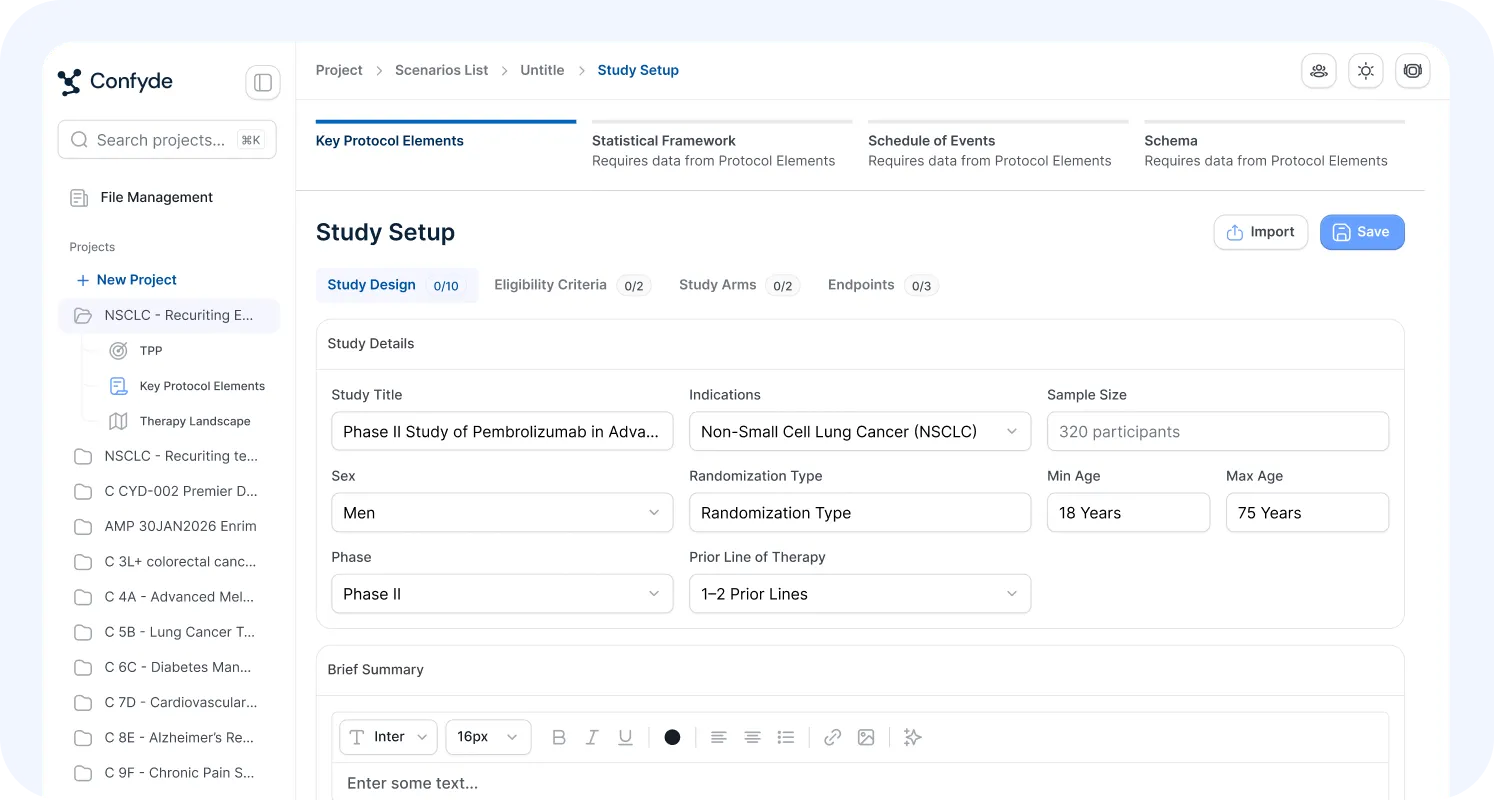Insert a bulleted list
This screenshot has width=1494, height=800.
coord(786,737)
